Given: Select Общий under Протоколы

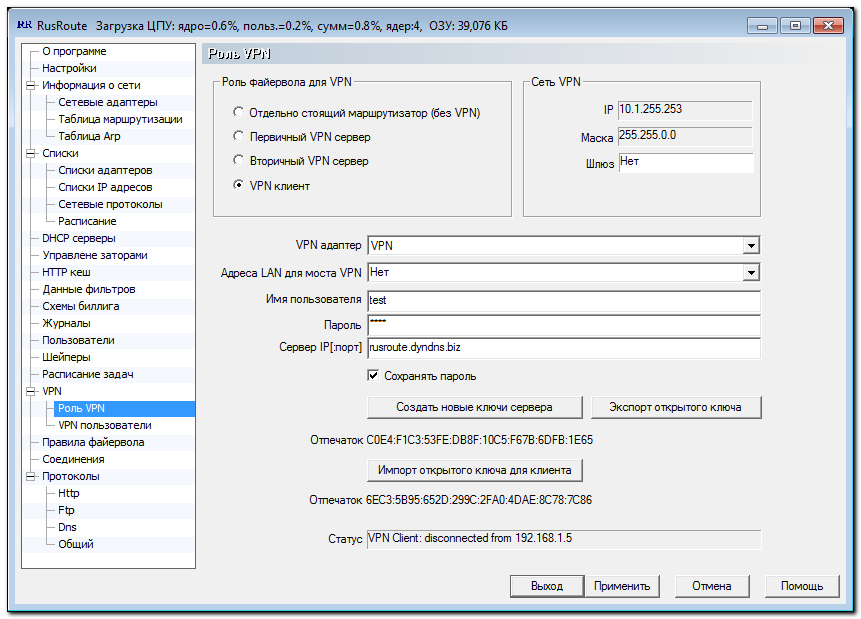Looking at the screenshot, I should pyautogui.click(x=76, y=545).
